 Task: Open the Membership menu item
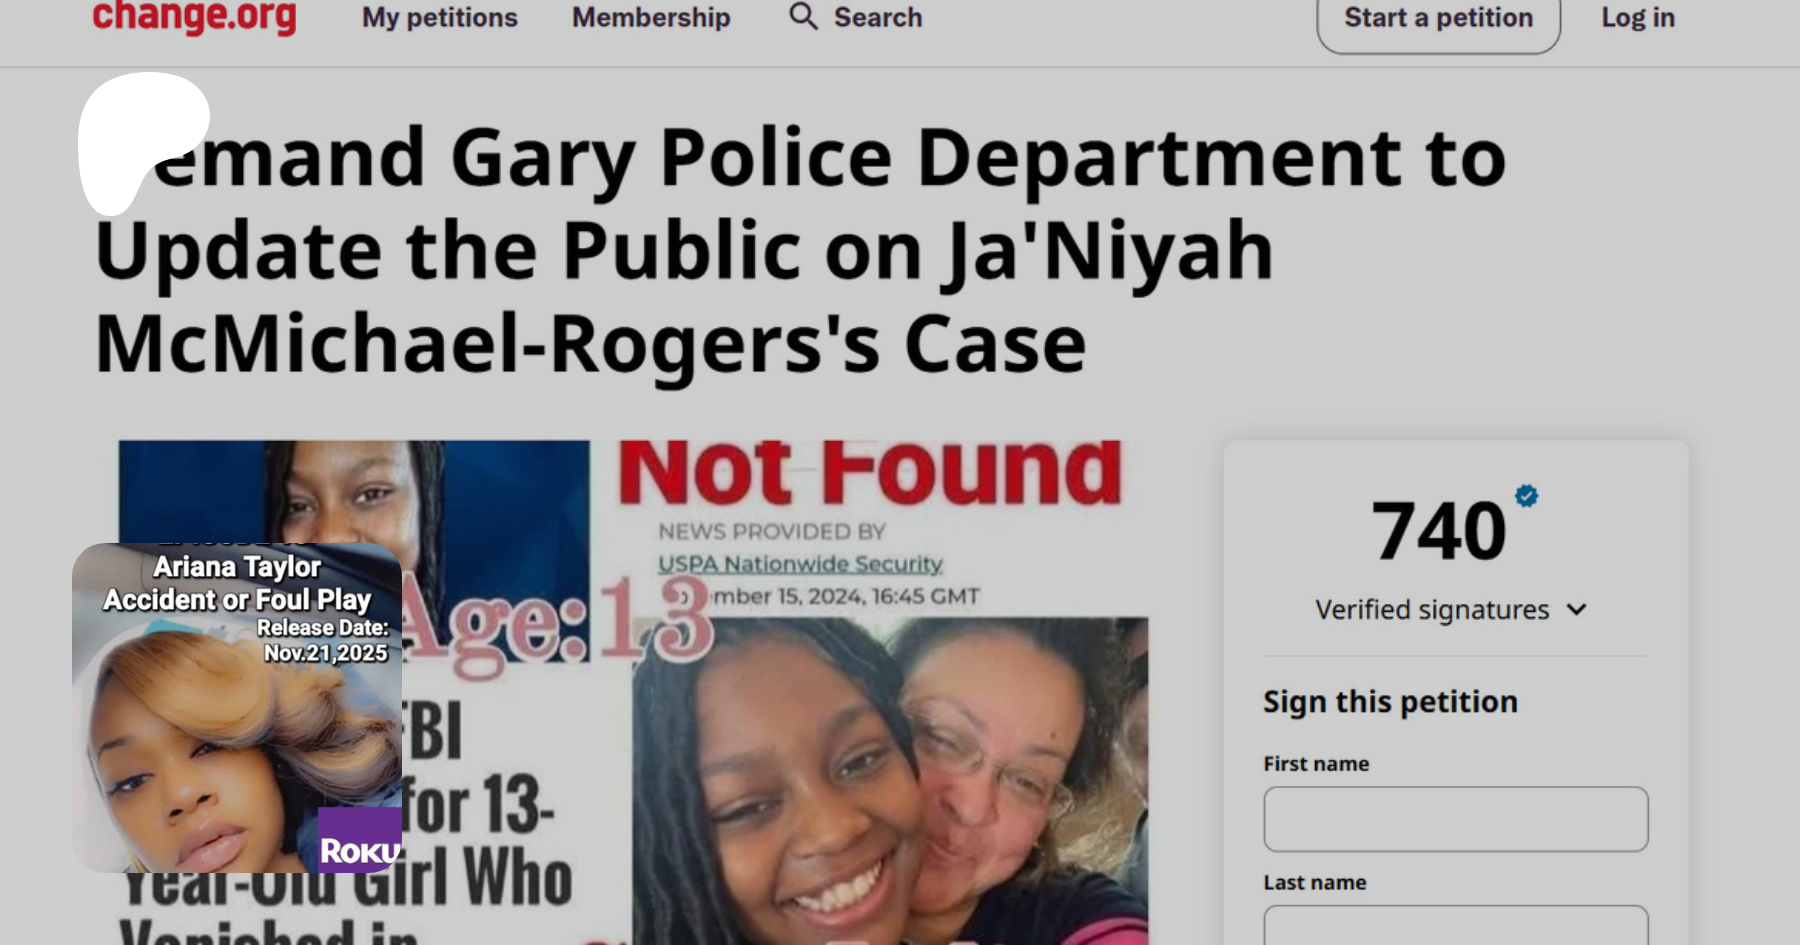[x=651, y=17]
